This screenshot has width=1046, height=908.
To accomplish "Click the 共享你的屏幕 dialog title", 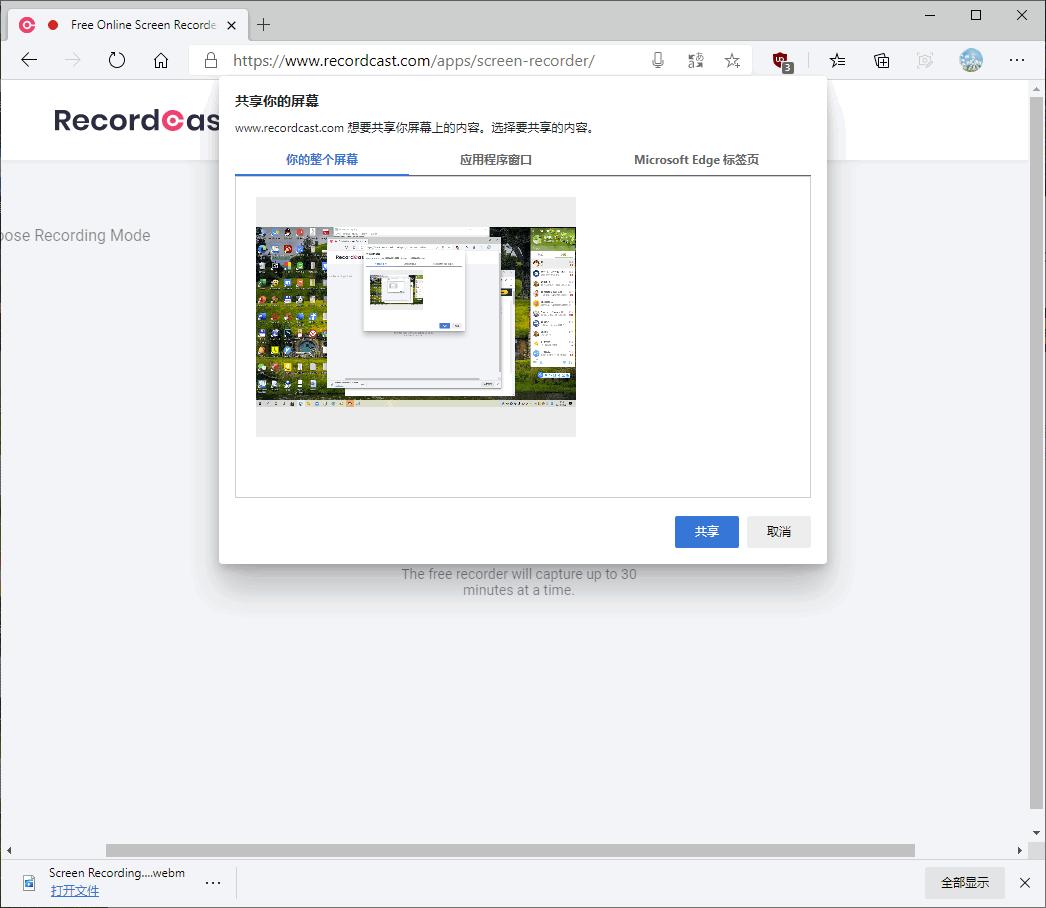I will [x=277, y=101].
